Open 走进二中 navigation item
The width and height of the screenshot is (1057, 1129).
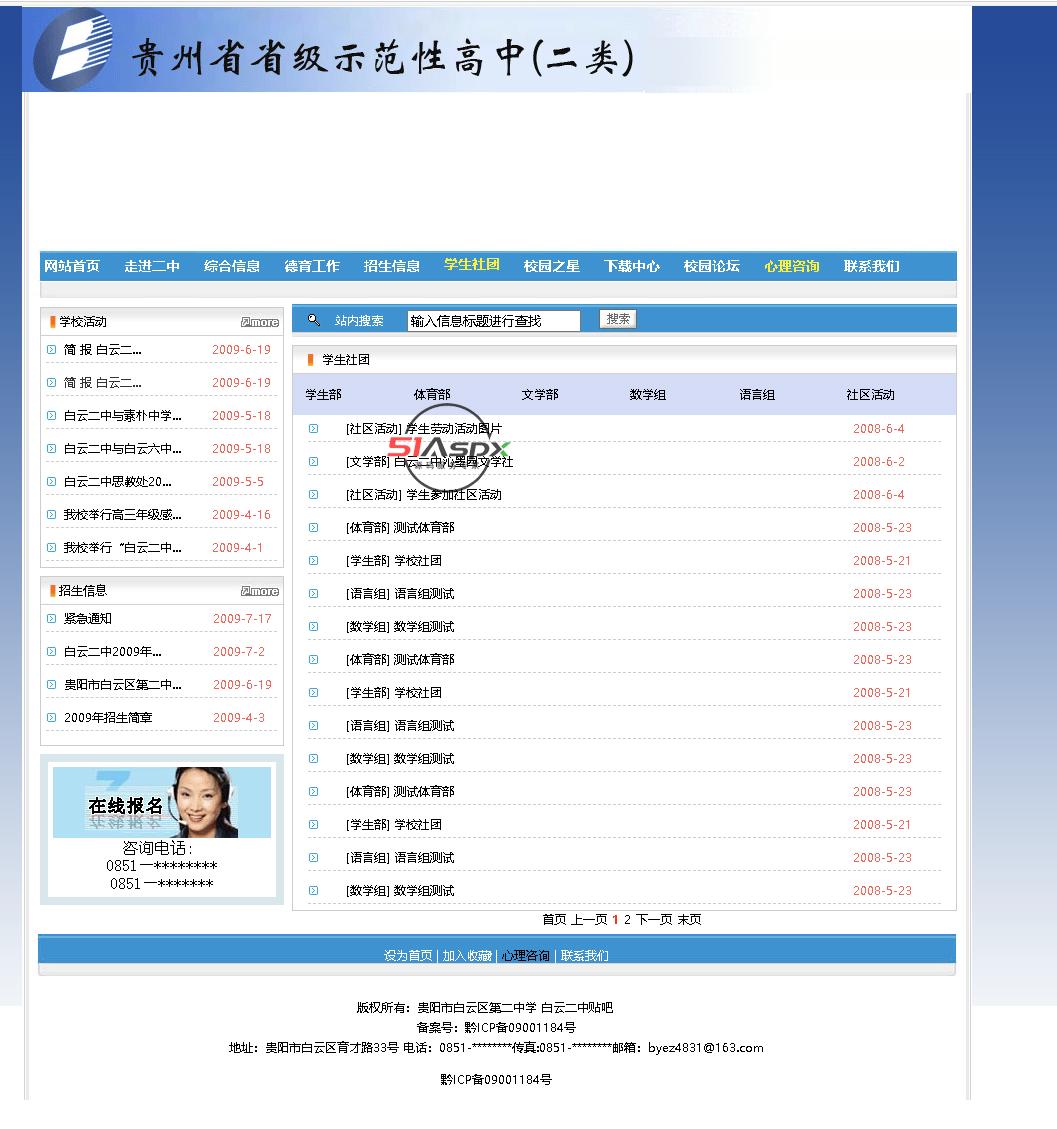pyautogui.click(x=152, y=266)
